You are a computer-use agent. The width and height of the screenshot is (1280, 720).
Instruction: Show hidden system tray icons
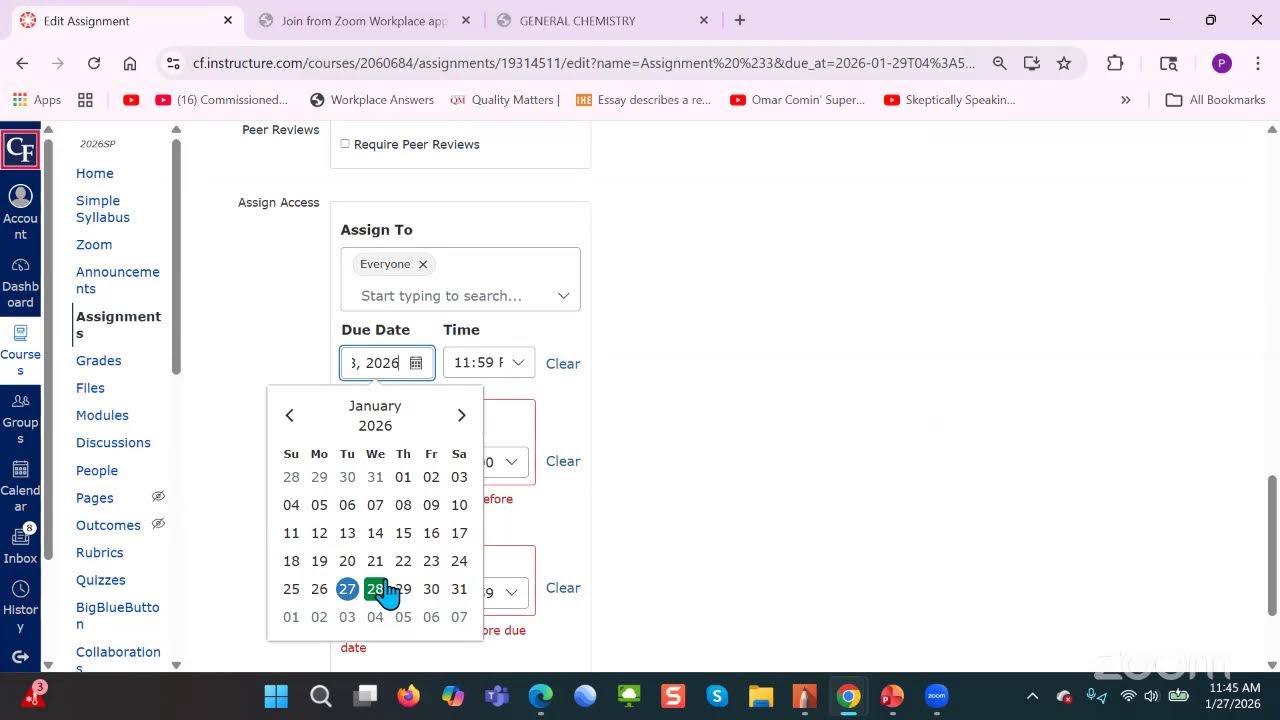click(x=1032, y=696)
